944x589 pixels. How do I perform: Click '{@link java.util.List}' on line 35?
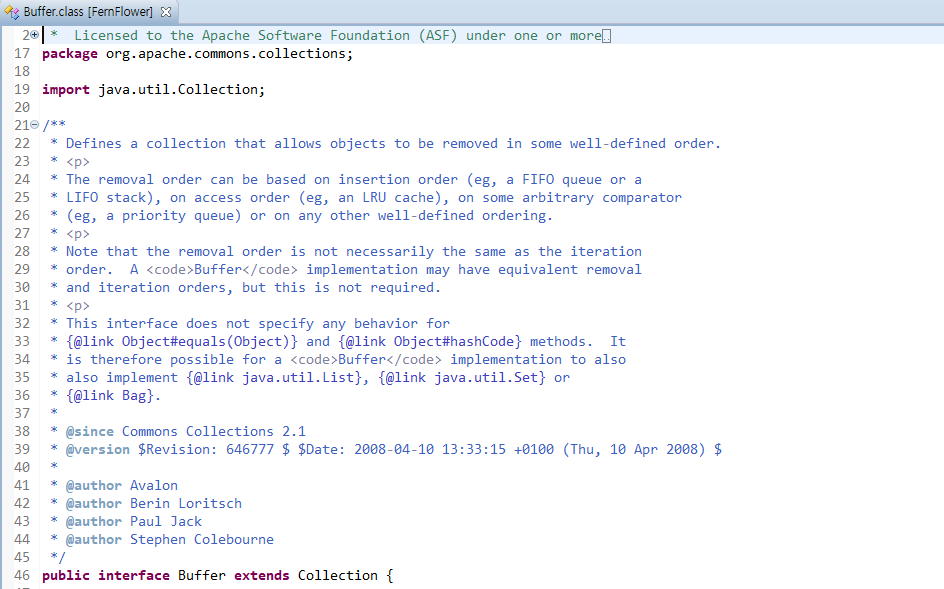point(274,378)
